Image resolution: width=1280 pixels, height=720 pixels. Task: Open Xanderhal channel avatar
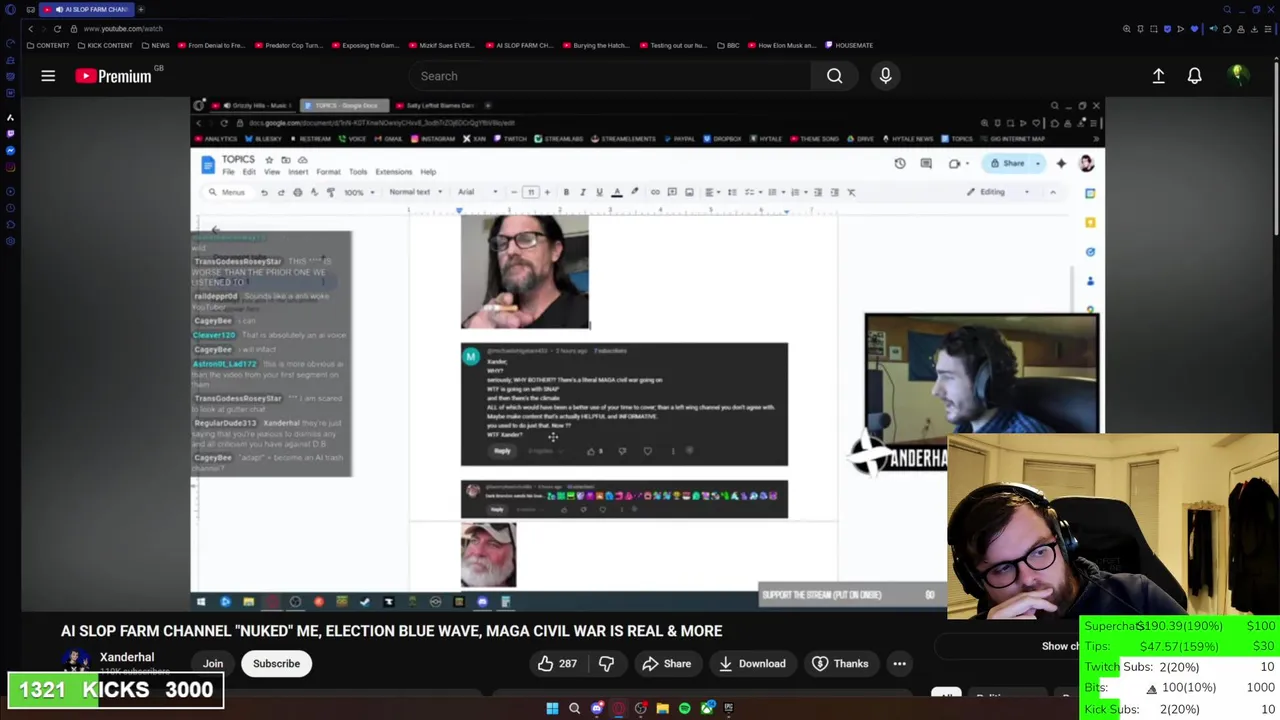pyautogui.click(x=76, y=662)
